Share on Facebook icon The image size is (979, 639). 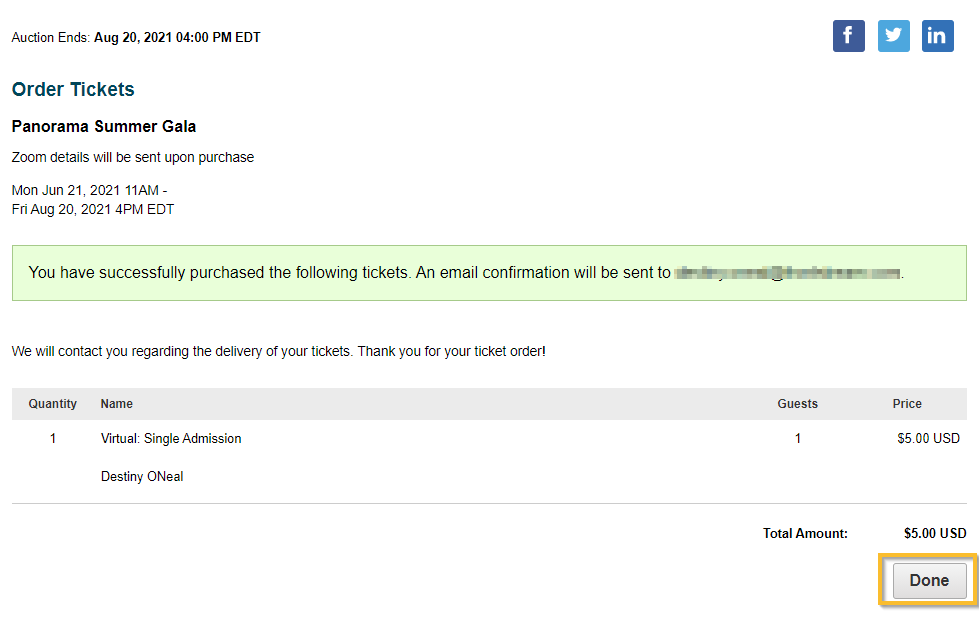(849, 36)
